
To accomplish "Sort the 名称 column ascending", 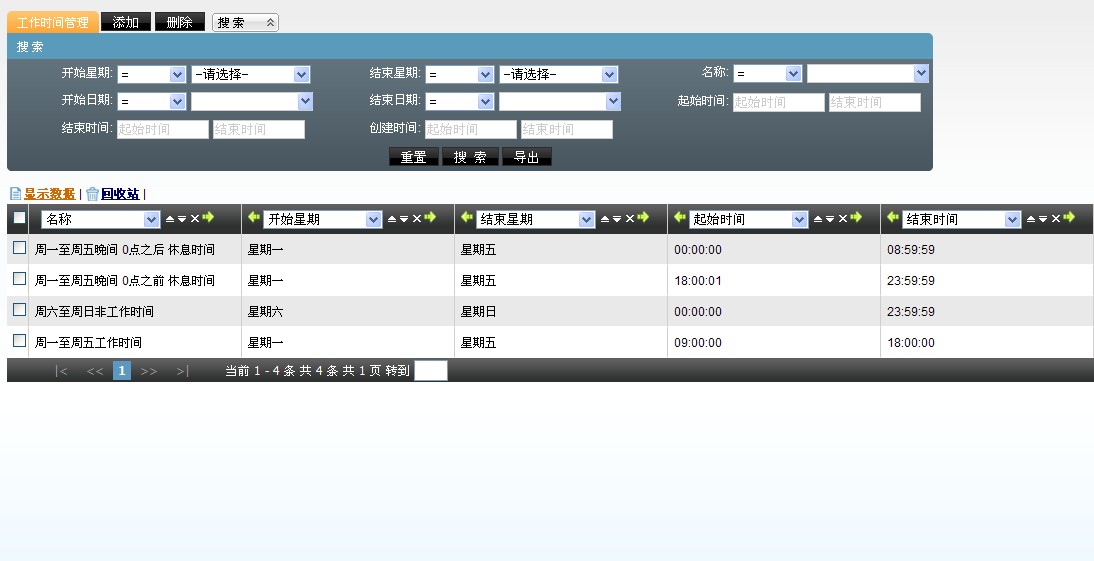I will (169, 219).
